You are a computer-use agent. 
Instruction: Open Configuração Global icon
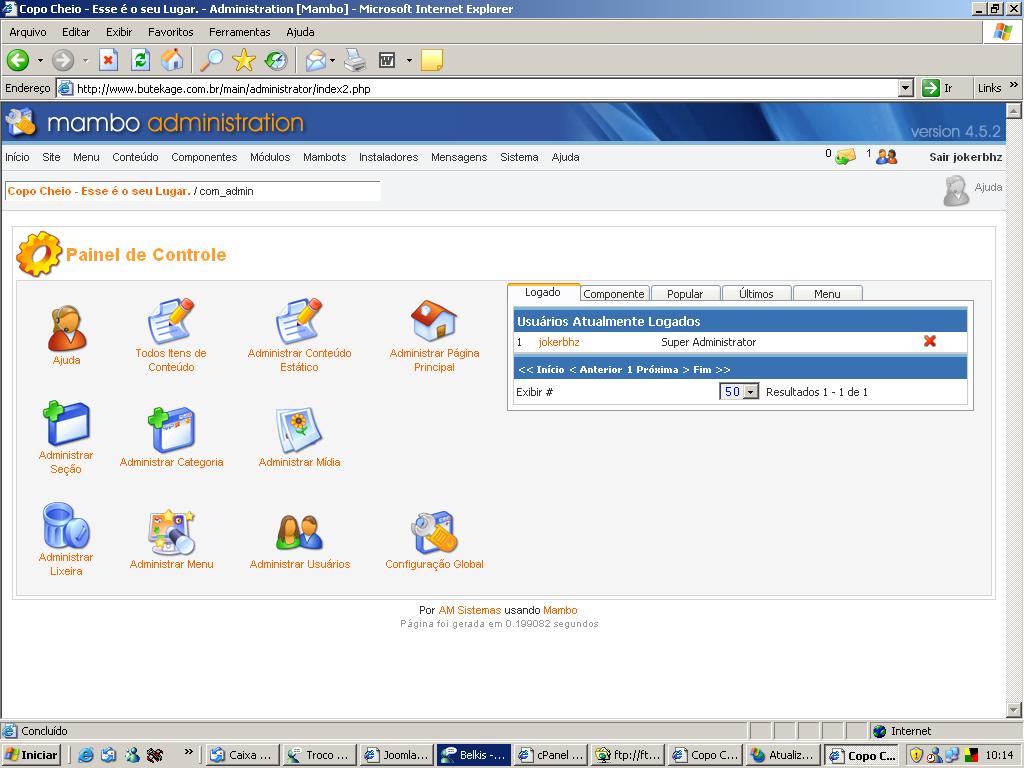click(x=434, y=532)
